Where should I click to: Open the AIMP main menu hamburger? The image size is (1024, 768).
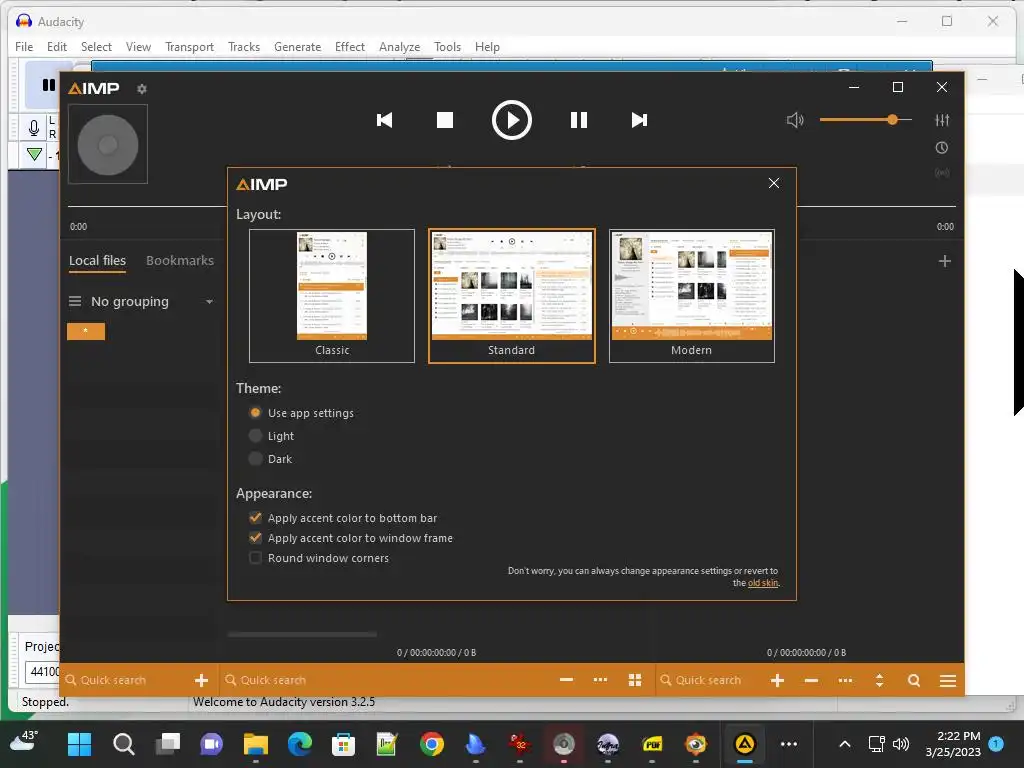click(x=948, y=680)
